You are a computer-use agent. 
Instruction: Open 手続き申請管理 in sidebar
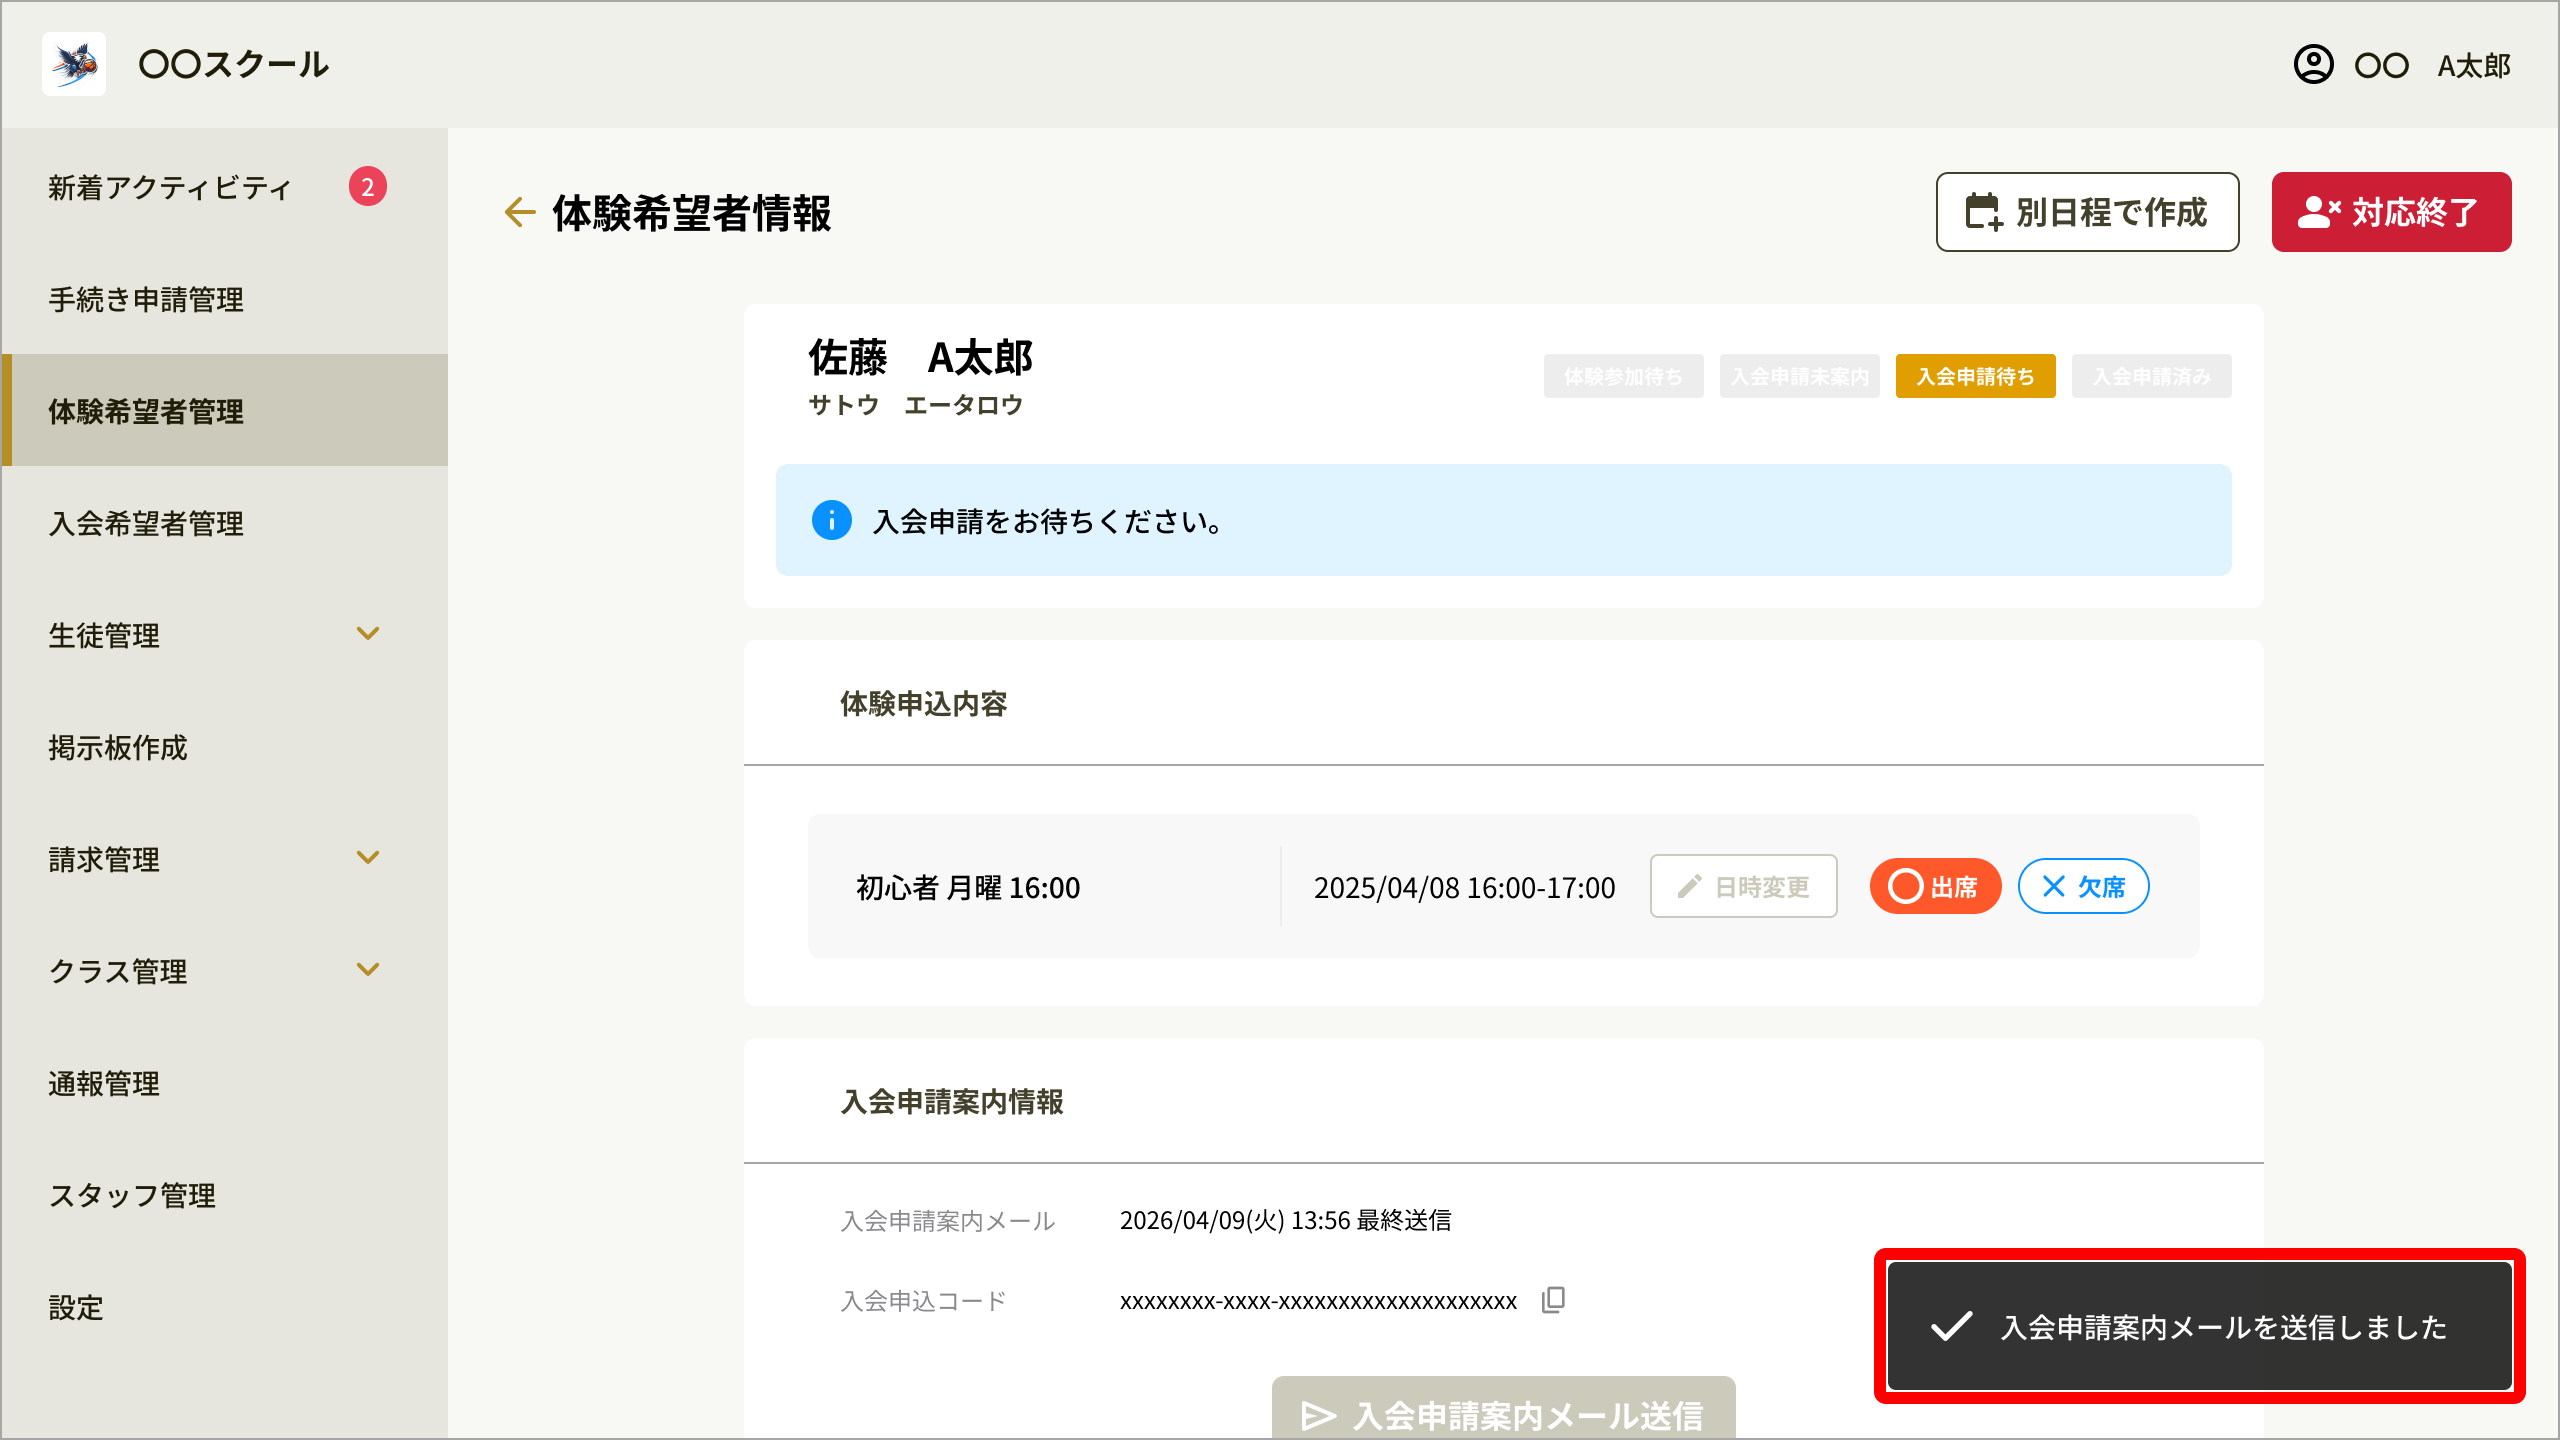click(225, 299)
